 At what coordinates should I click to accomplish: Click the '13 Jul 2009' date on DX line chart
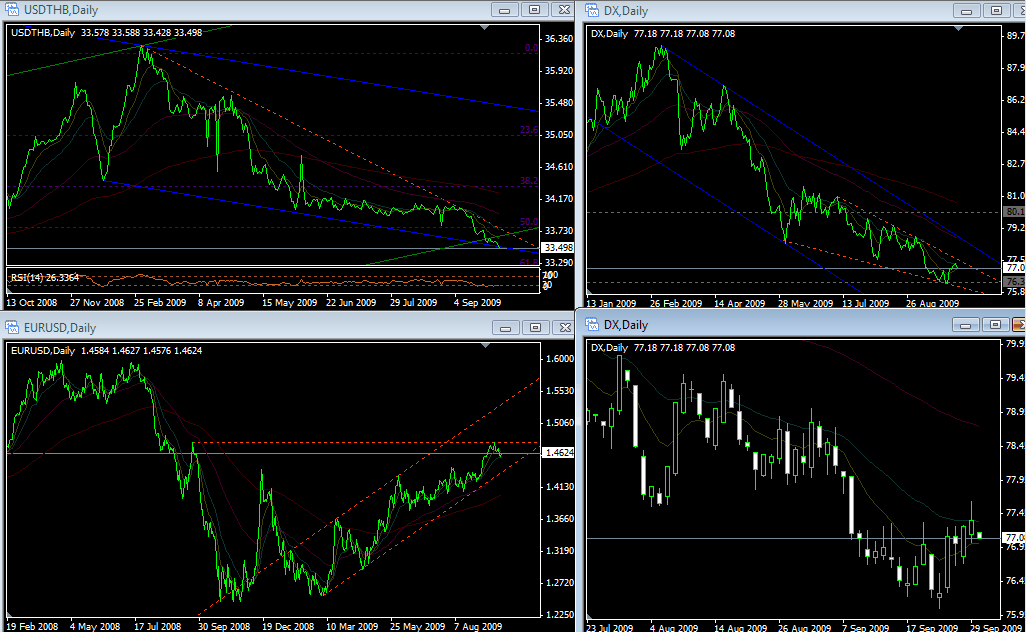pos(865,303)
